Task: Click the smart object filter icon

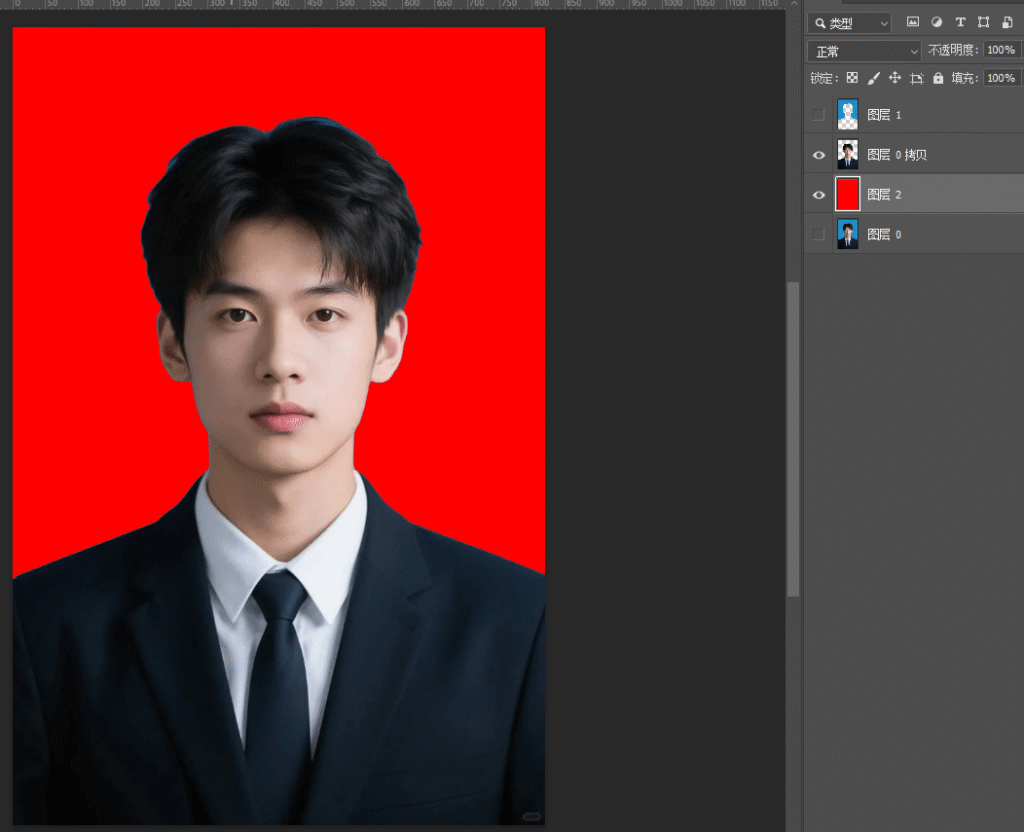Action: tap(1007, 22)
